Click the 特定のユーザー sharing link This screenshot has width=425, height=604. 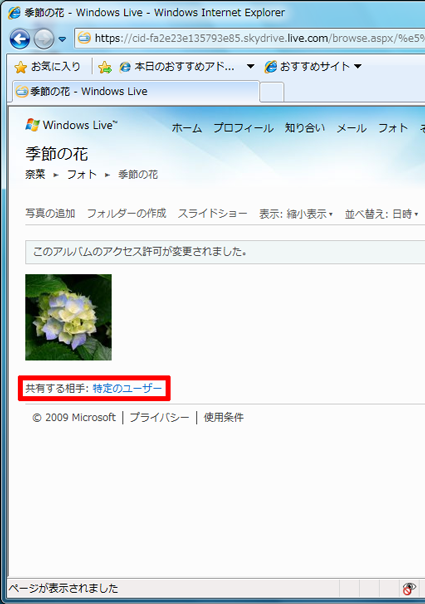(127, 388)
